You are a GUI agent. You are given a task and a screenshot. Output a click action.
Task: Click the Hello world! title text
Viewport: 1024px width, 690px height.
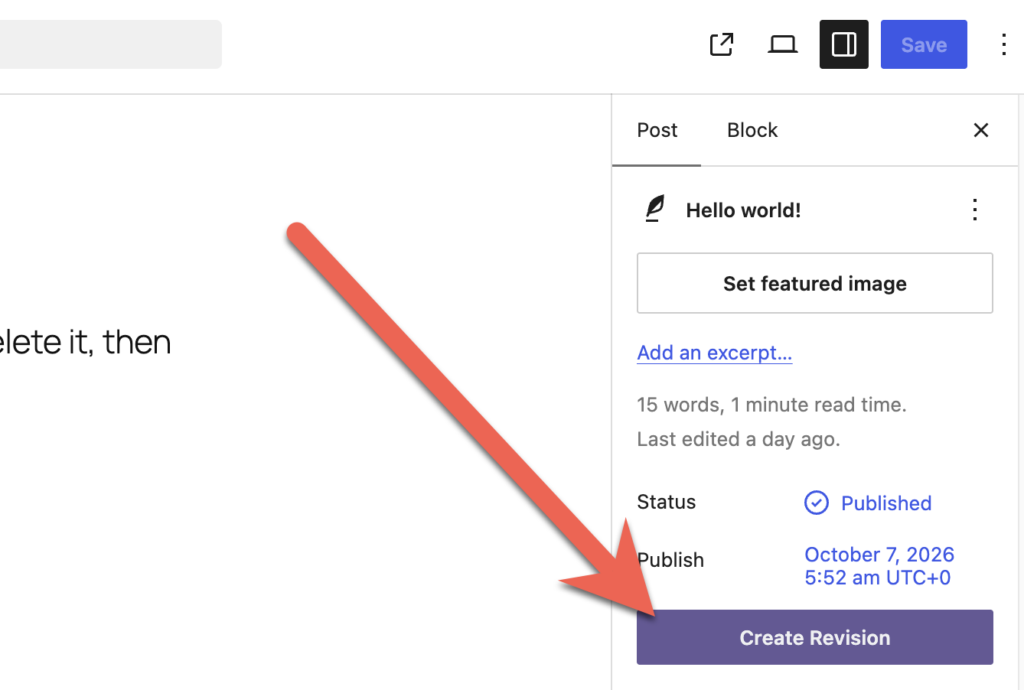pyautogui.click(x=743, y=210)
